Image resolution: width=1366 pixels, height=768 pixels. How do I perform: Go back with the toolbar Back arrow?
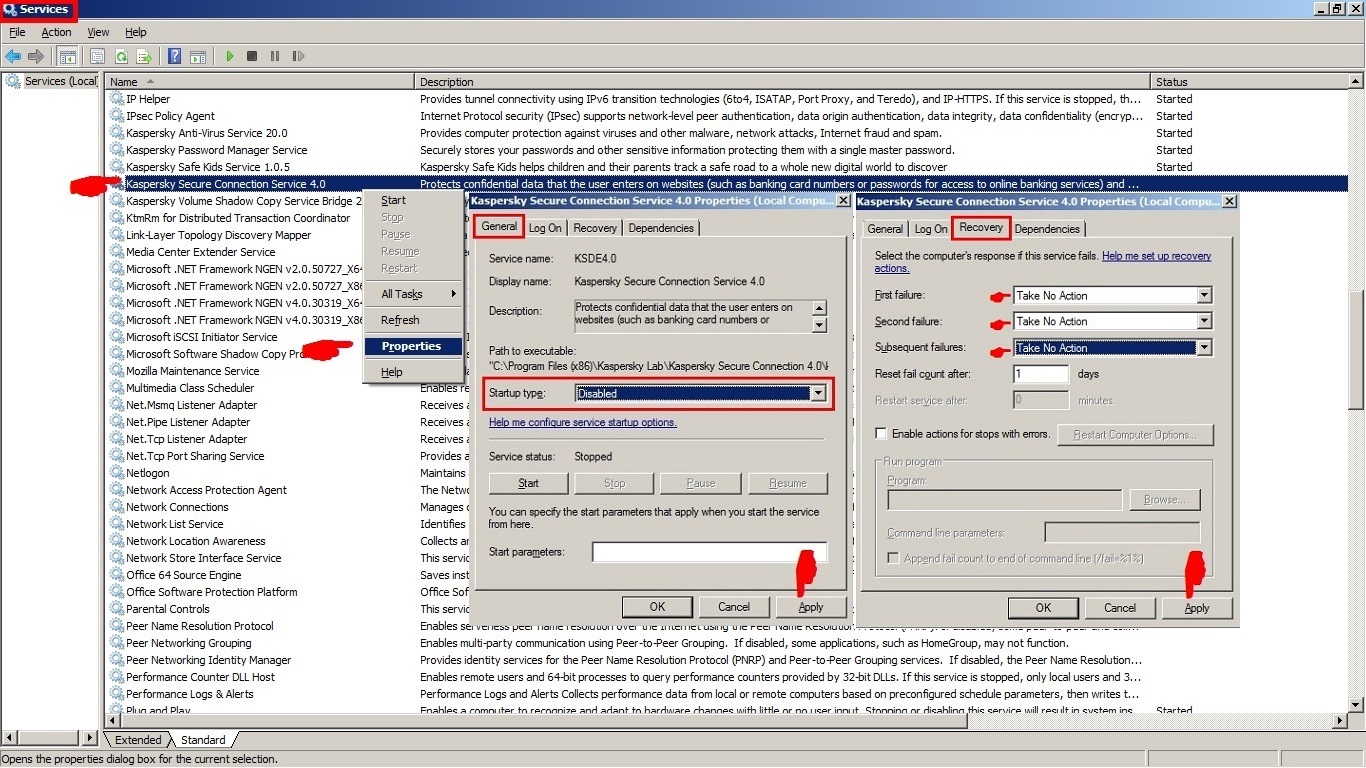(x=13, y=57)
